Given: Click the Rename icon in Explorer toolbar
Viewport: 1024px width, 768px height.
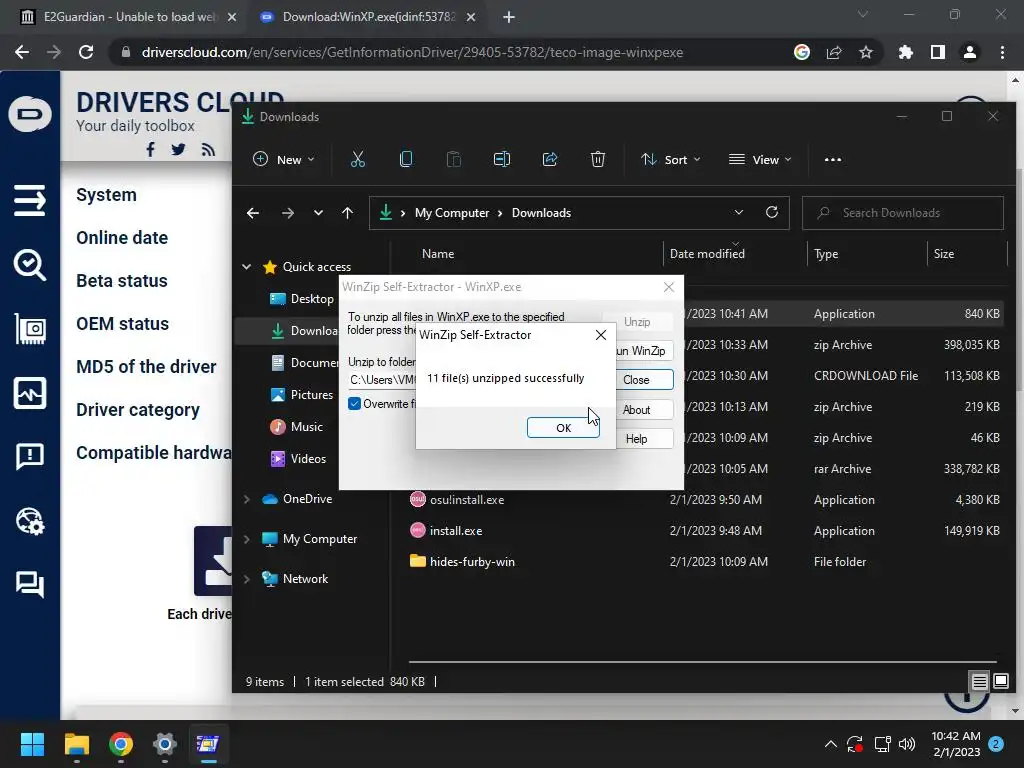Looking at the screenshot, I should [x=502, y=159].
